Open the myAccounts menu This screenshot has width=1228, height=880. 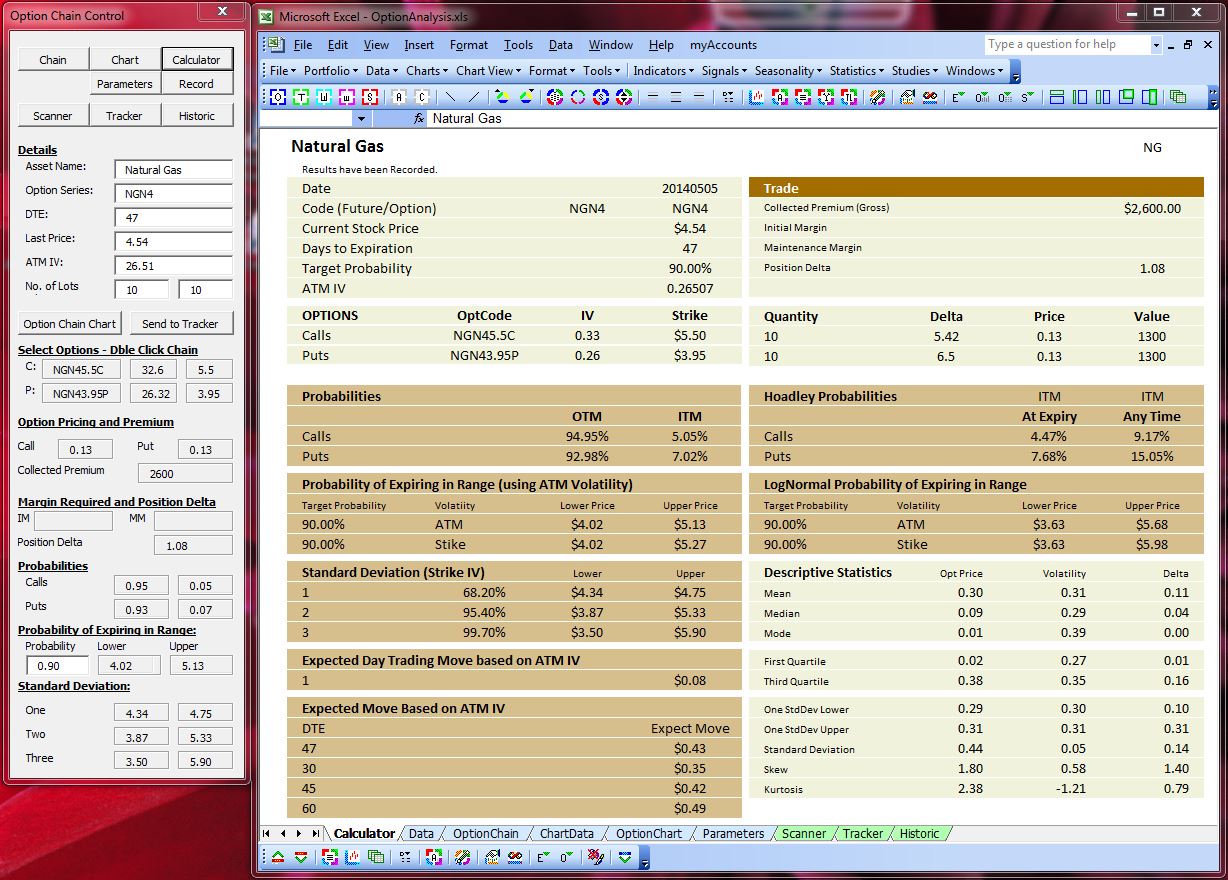point(723,45)
